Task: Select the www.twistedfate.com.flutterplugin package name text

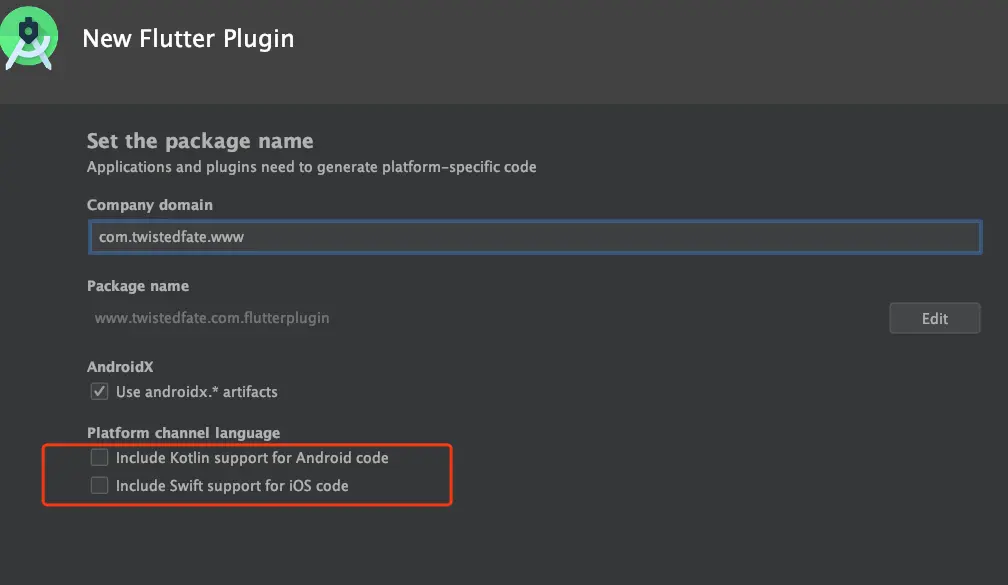Action: (x=212, y=318)
